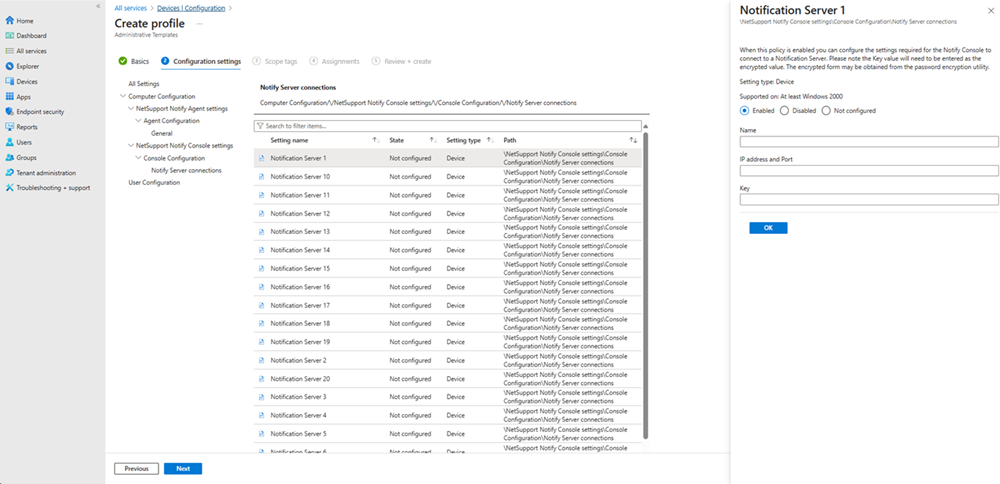The image size is (1000, 484).
Task: Go to the Basics step tab
Action: coord(134,61)
